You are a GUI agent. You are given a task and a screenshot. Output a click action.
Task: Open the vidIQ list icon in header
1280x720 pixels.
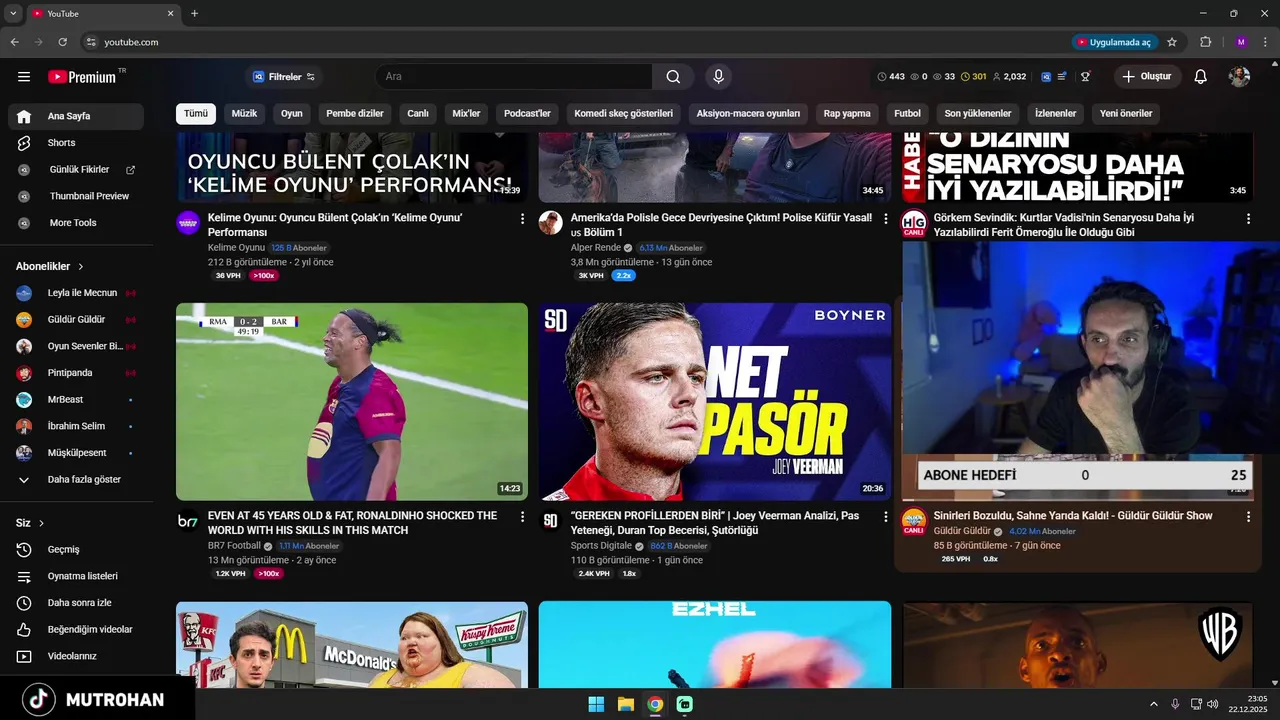pos(1062,77)
